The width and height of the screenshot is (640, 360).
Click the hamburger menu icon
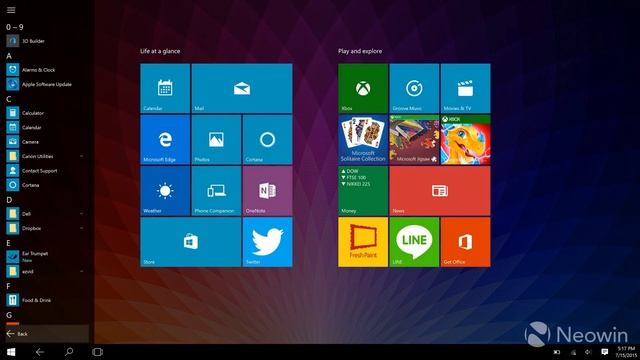pyautogui.click(x=11, y=10)
